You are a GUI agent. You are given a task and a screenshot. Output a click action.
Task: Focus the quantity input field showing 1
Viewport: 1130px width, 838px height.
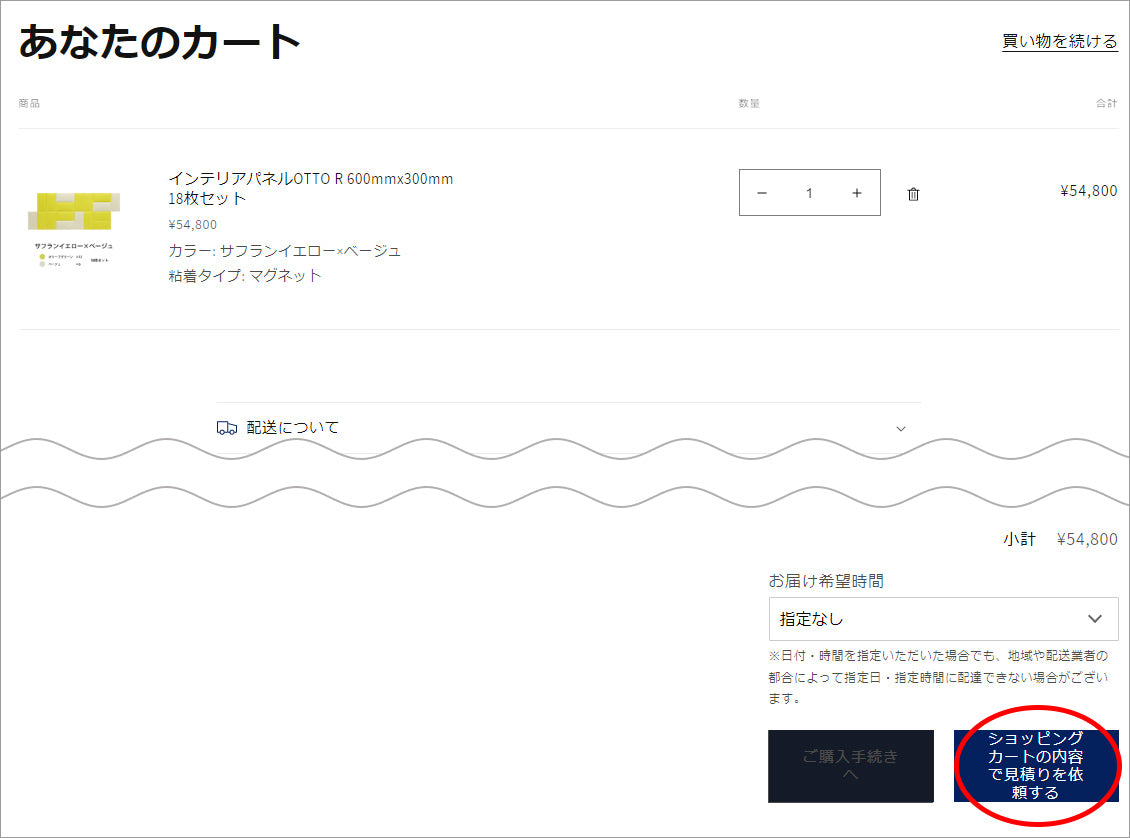809,193
